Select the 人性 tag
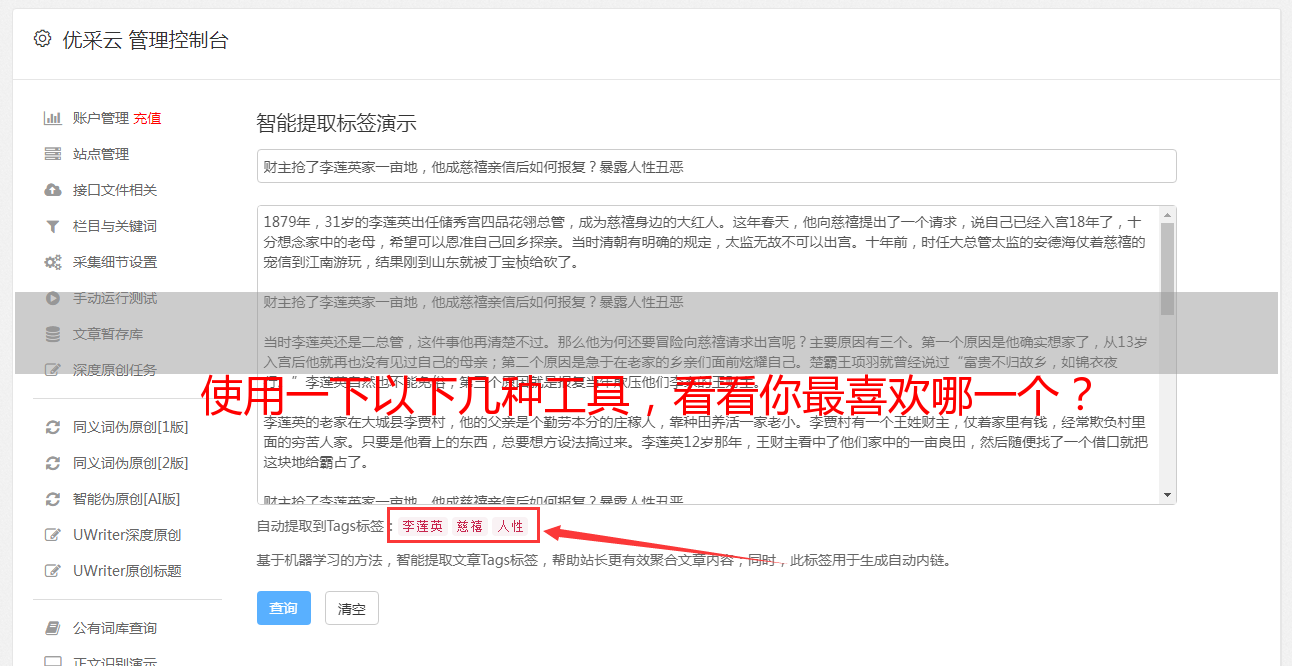The height and width of the screenshot is (666, 1292). click(x=510, y=526)
